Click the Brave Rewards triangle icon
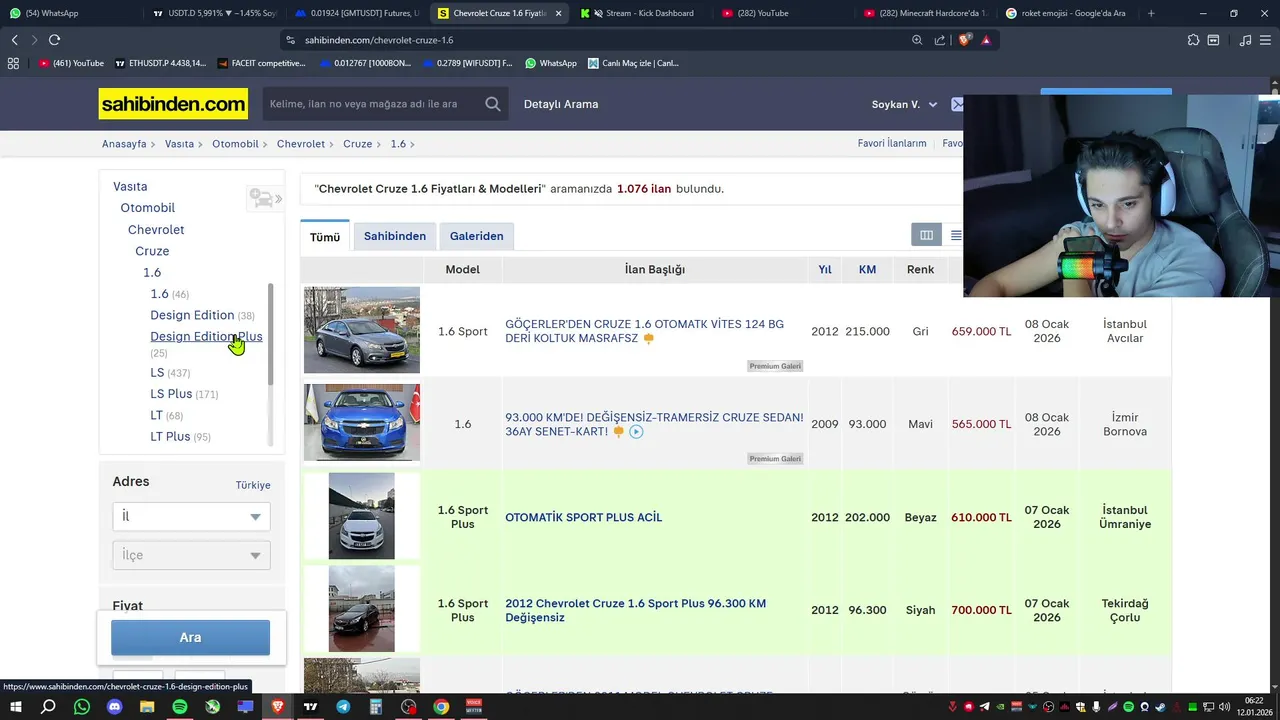Screen dimensions: 1280x720 pyautogui.click(x=986, y=40)
